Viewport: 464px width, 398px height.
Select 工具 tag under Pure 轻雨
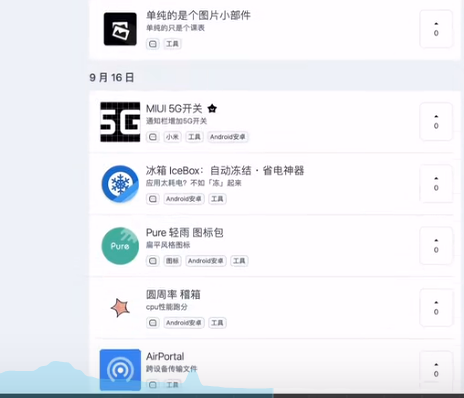pos(239,261)
